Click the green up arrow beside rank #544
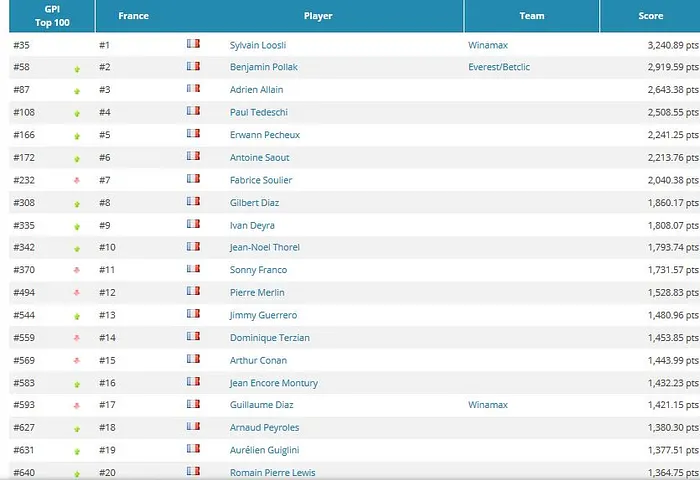 click(77, 317)
